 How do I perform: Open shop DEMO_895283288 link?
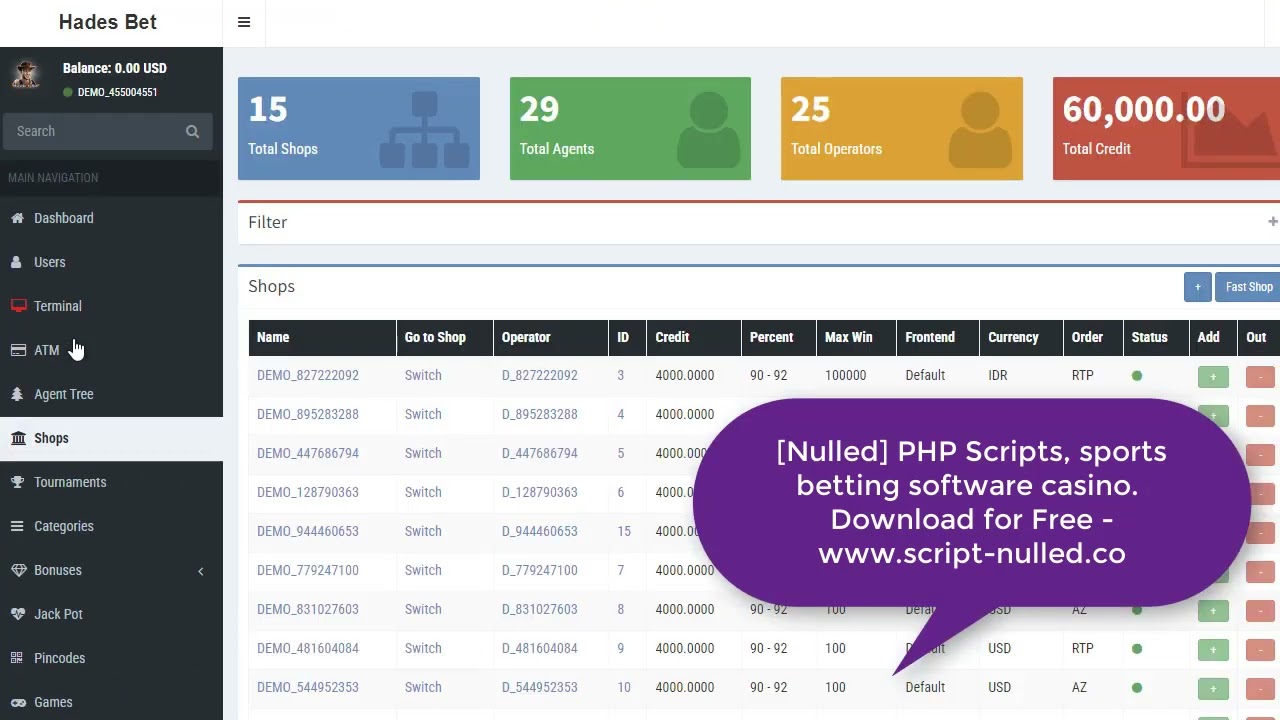(x=308, y=414)
